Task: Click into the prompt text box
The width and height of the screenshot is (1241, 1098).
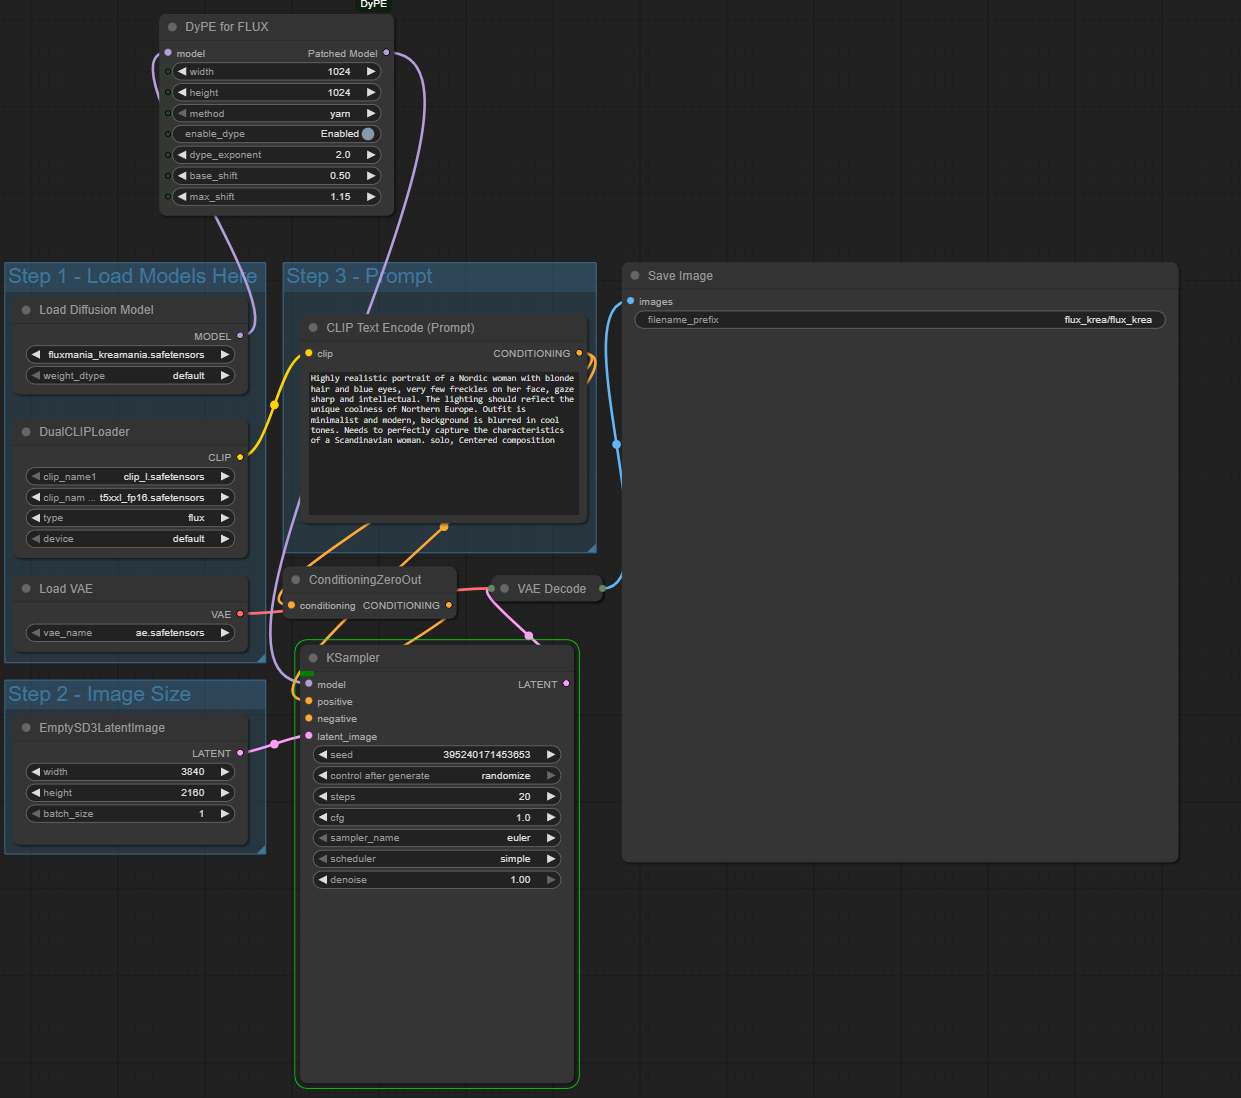Action: (x=443, y=470)
